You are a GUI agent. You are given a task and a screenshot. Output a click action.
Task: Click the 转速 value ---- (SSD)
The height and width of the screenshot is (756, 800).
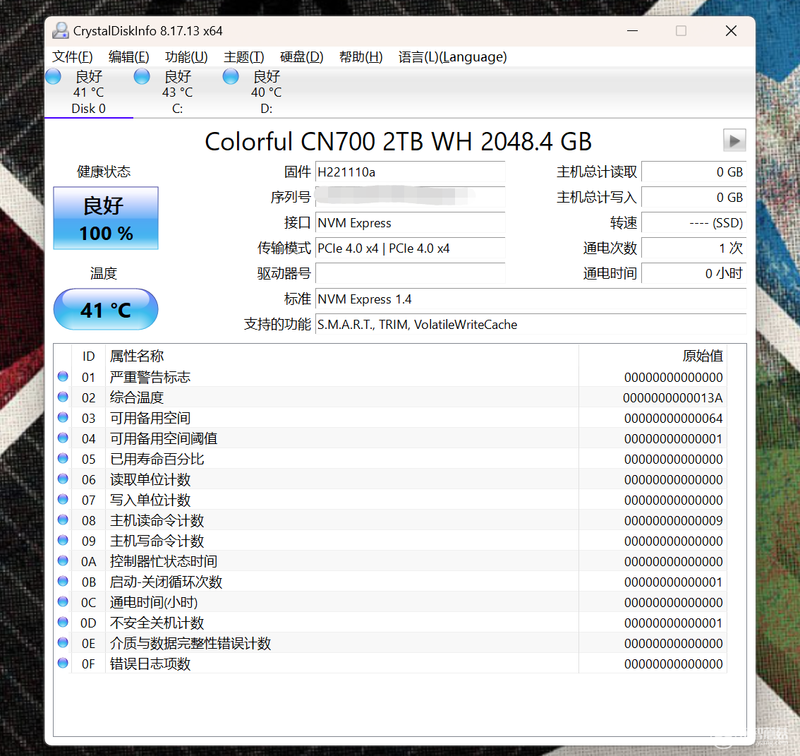(x=694, y=222)
